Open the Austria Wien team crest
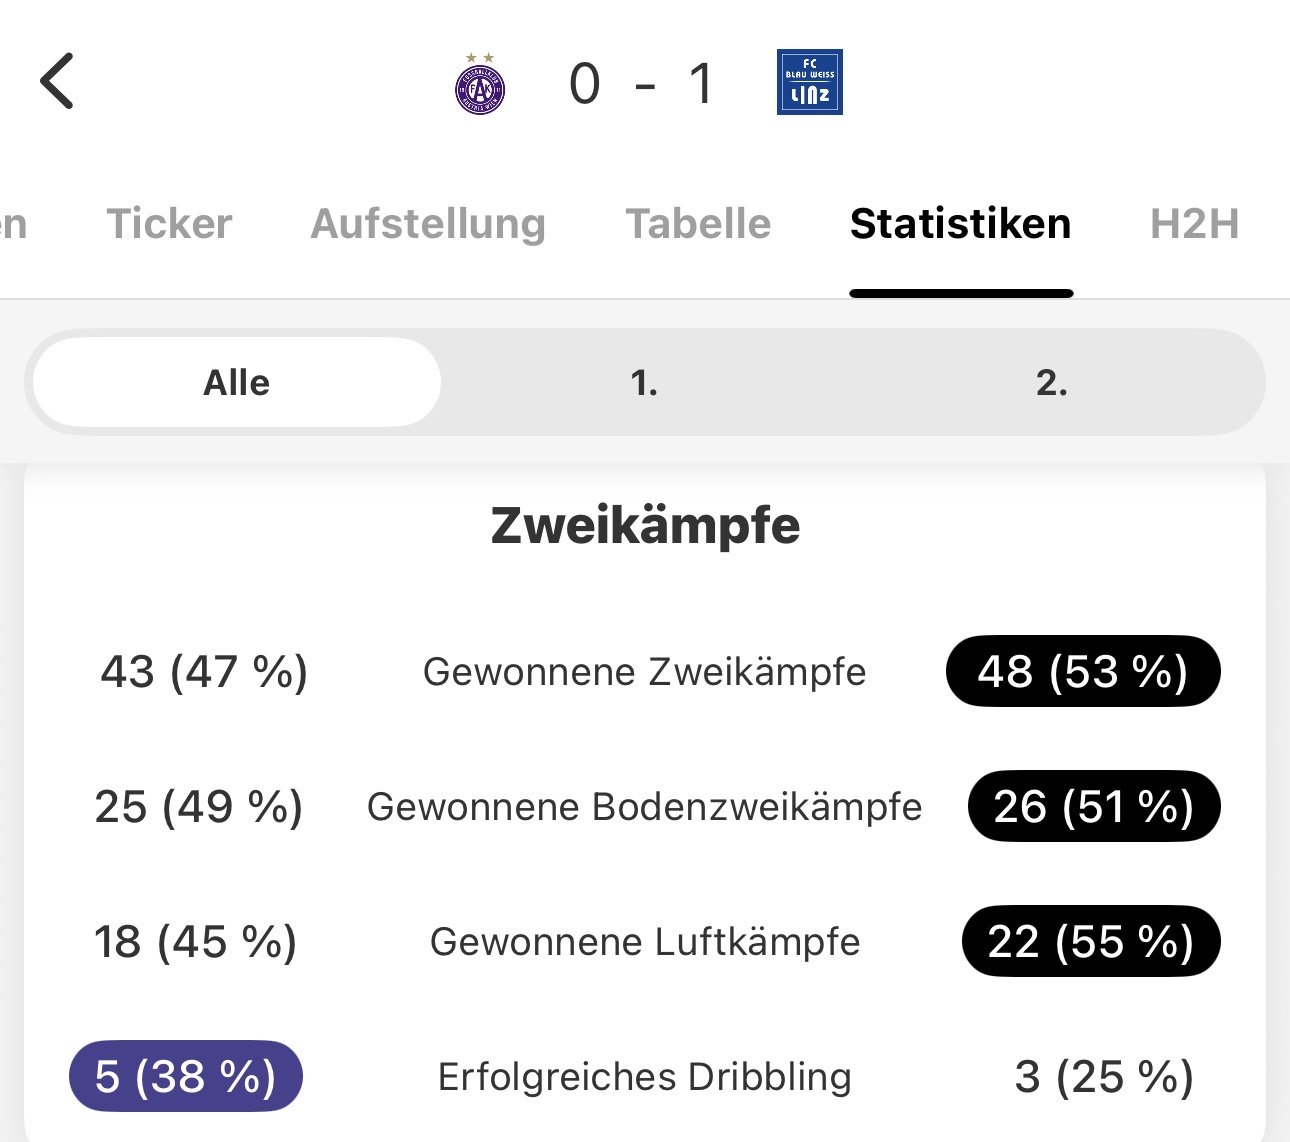Screen dimensions: 1290x1142 point(480,86)
